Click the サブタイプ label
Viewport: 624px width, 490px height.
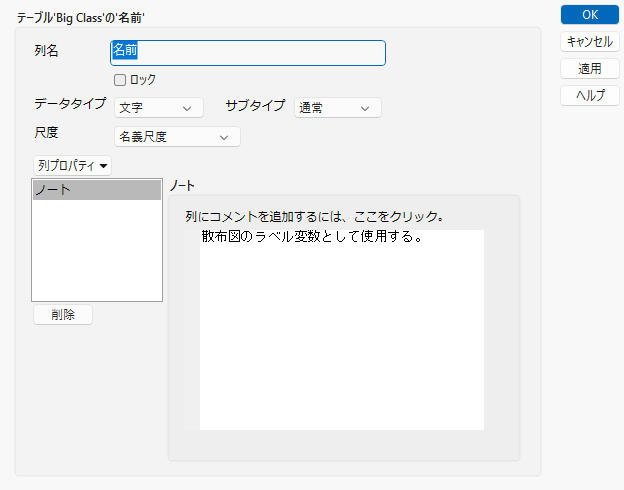tap(255, 105)
